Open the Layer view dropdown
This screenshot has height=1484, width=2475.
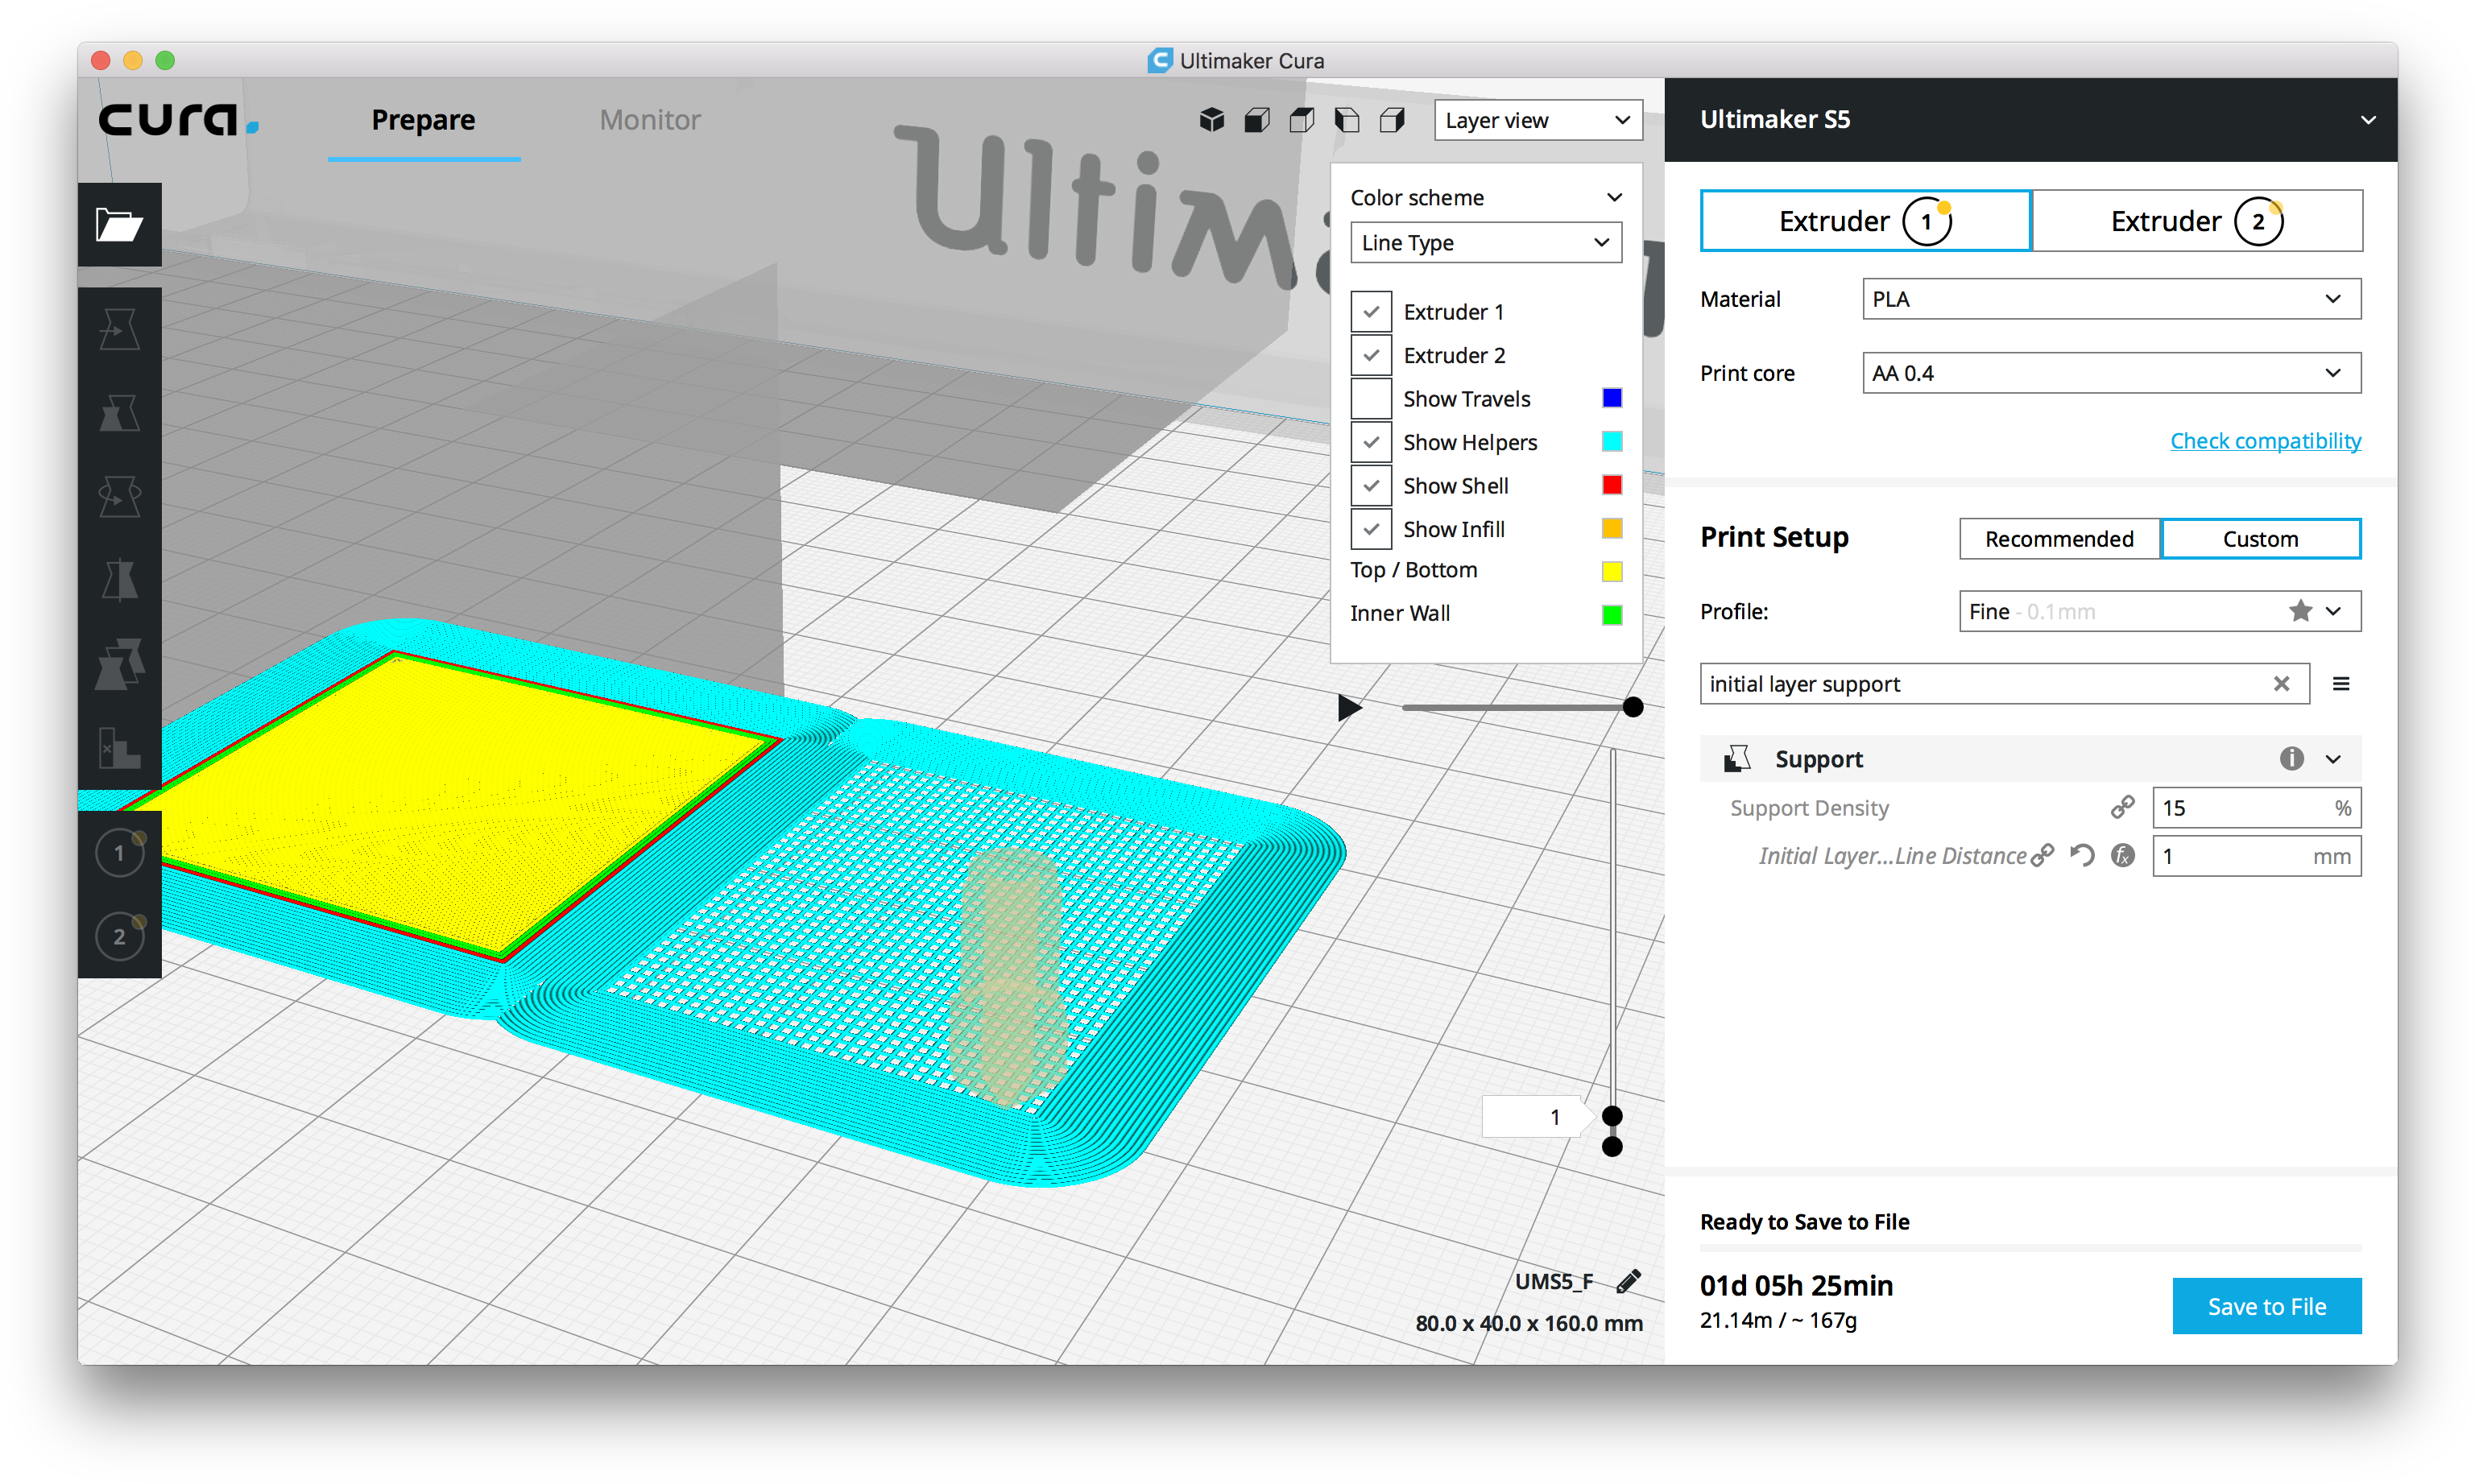coord(1537,121)
